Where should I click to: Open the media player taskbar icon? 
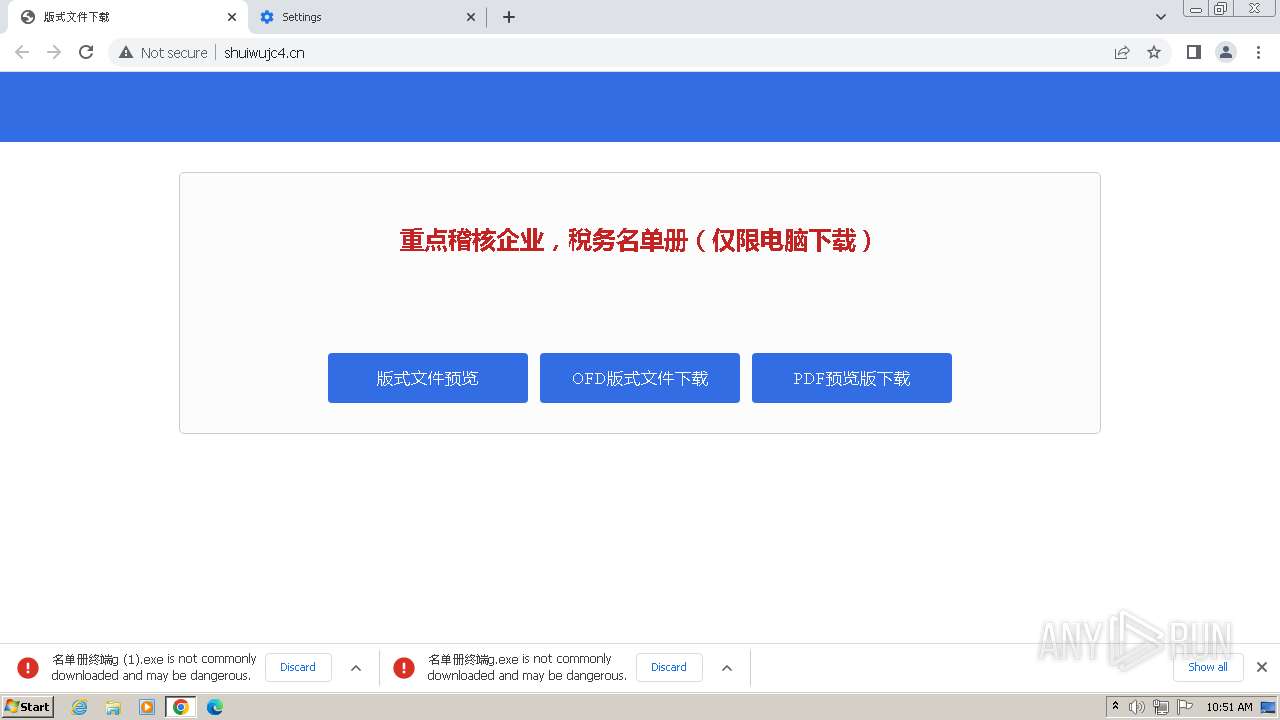click(x=147, y=707)
